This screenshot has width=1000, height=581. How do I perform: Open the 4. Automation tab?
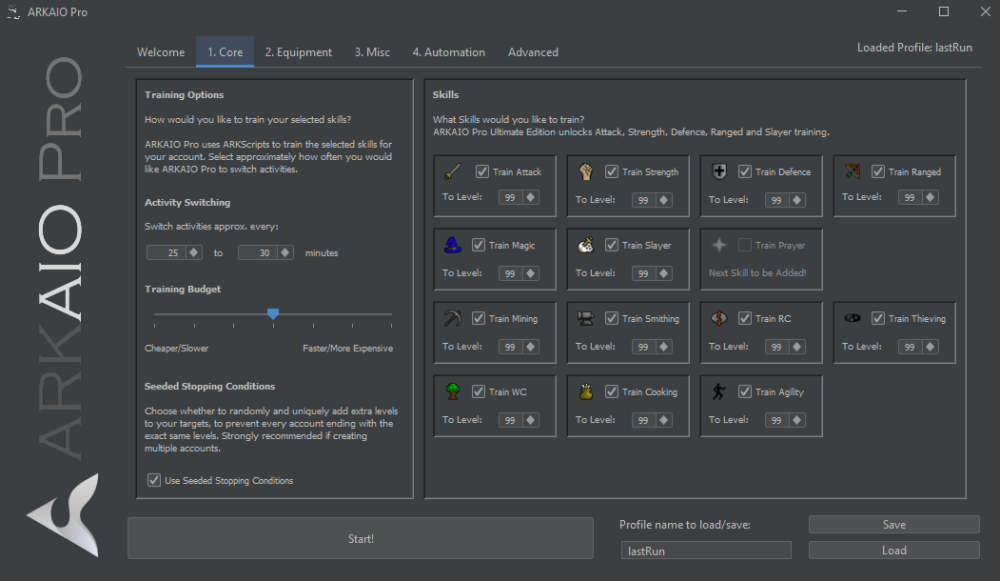pos(448,52)
